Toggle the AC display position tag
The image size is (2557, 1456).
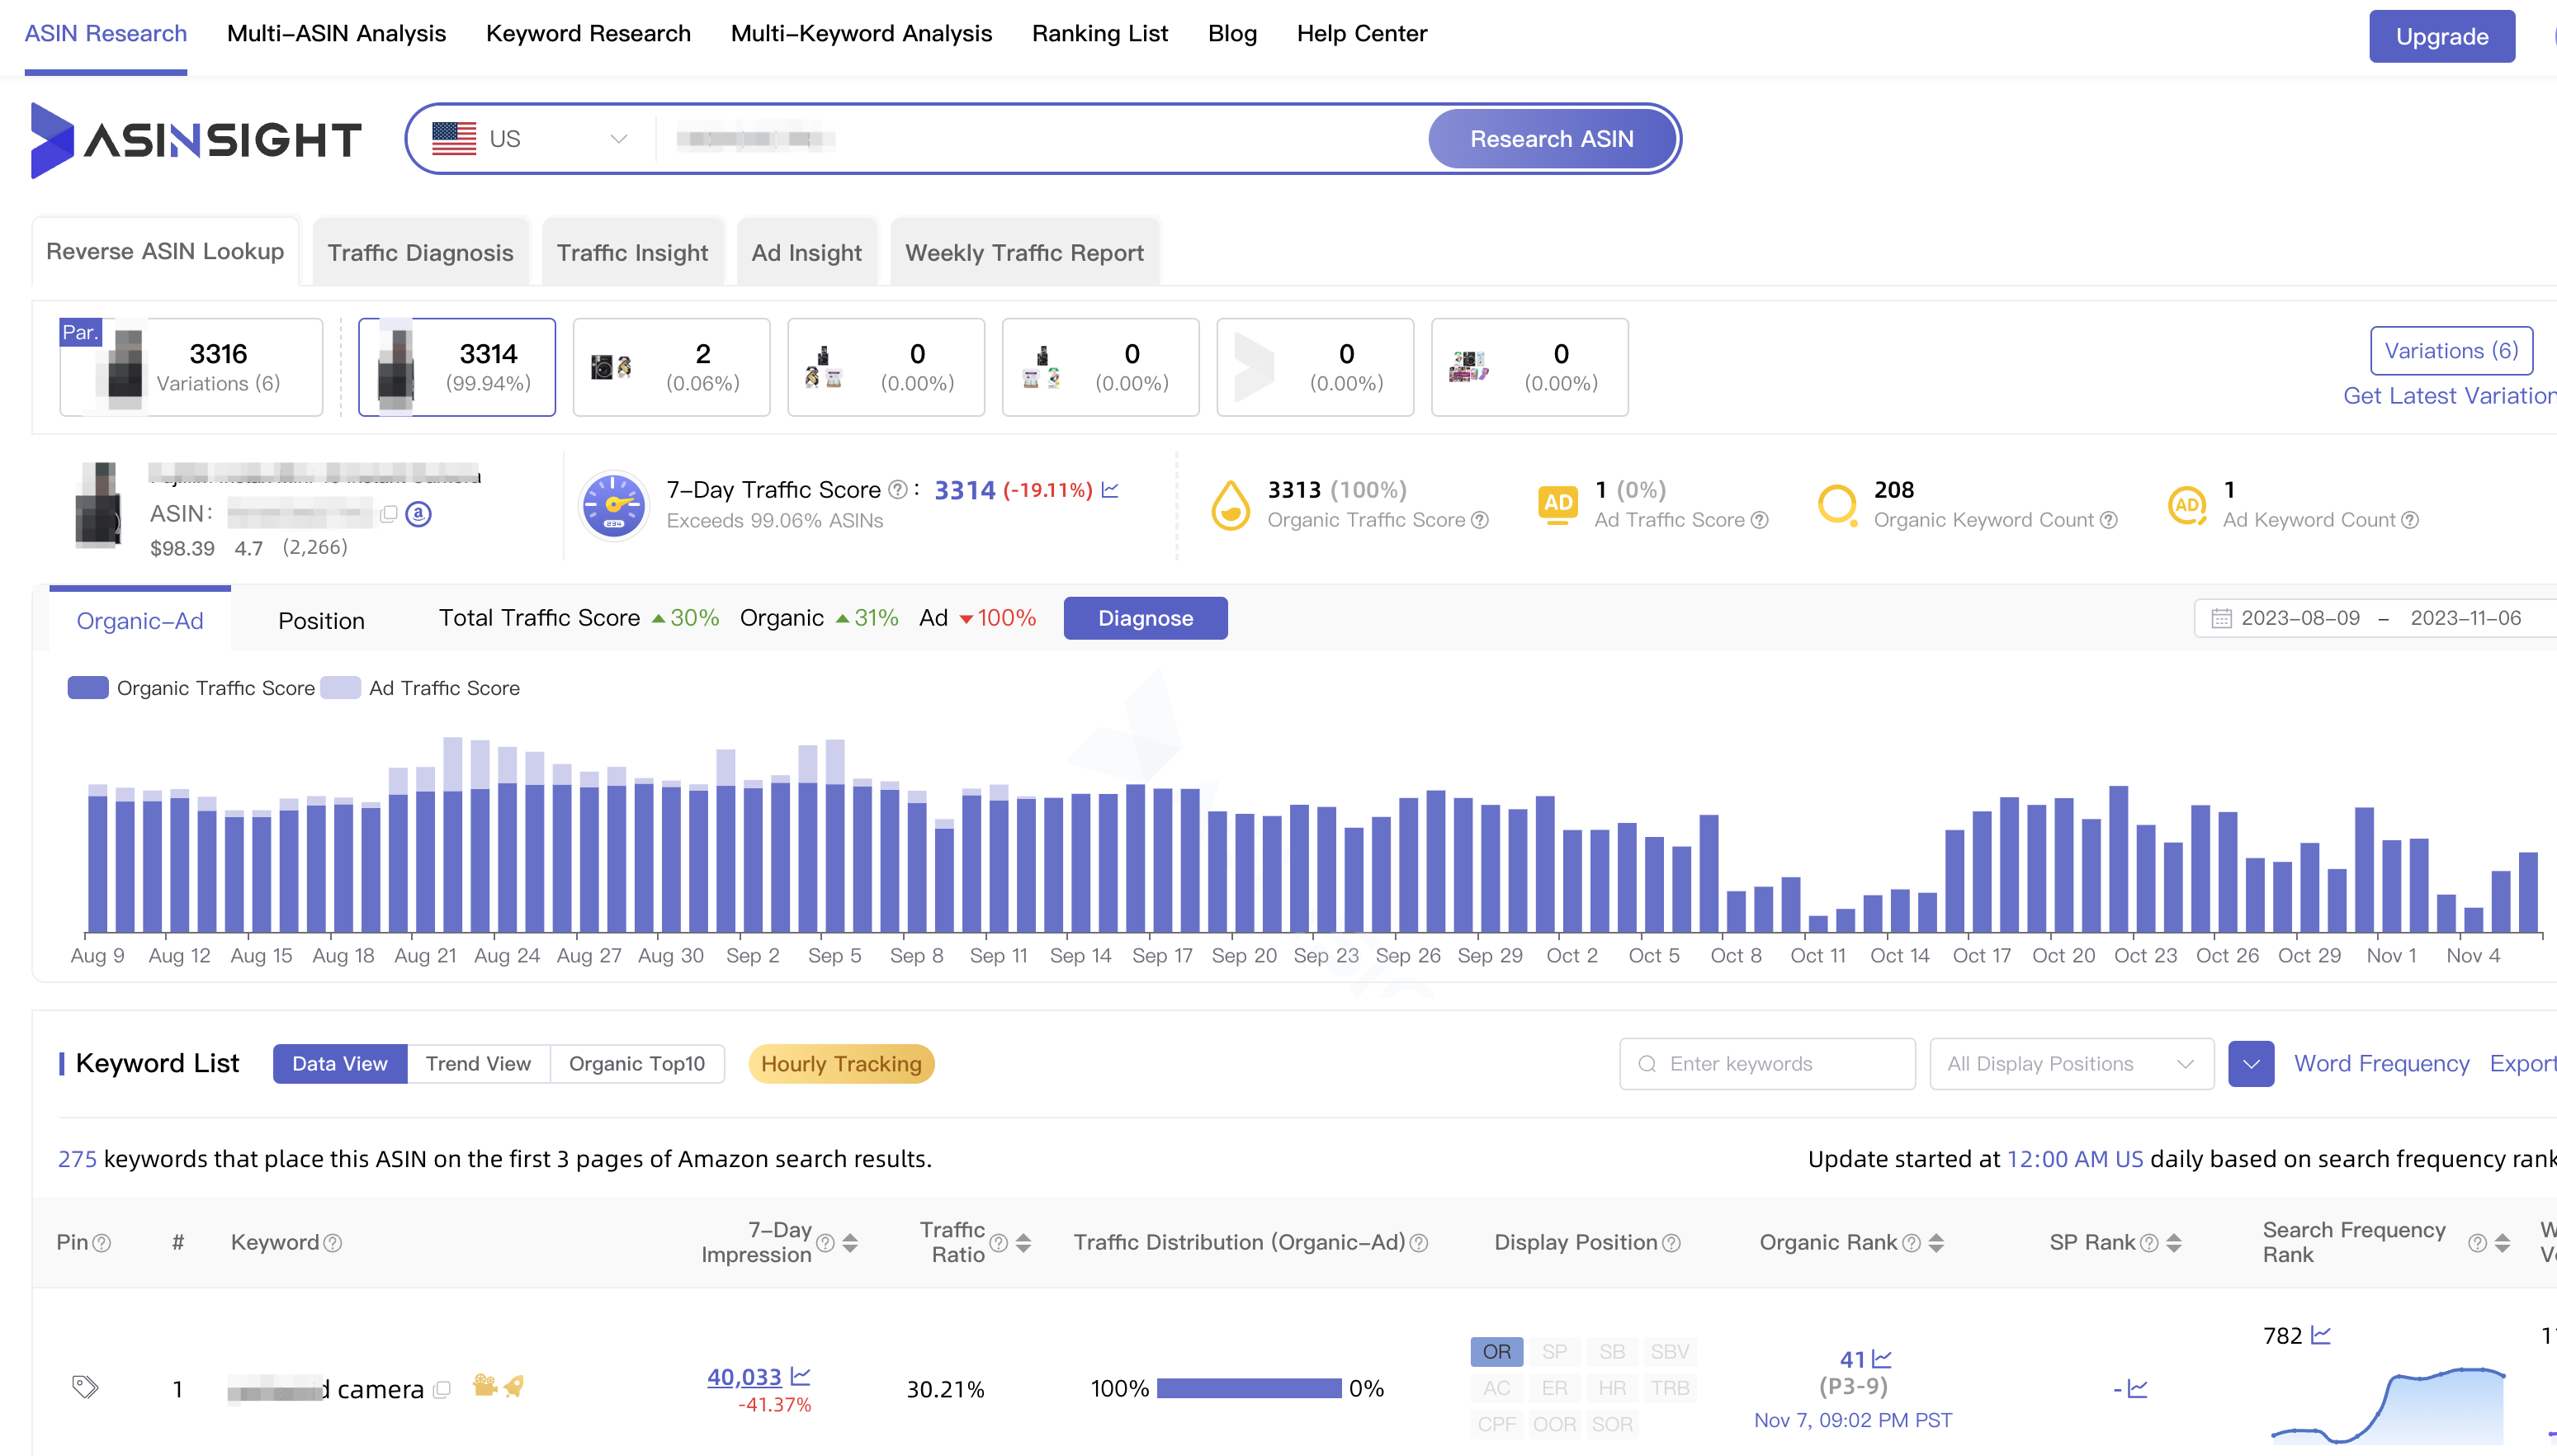[x=1497, y=1388]
